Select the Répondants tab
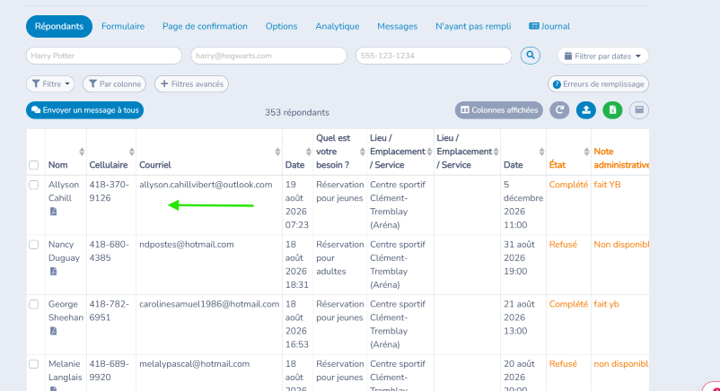Screen dimensions: 720x391 (59, 27)
